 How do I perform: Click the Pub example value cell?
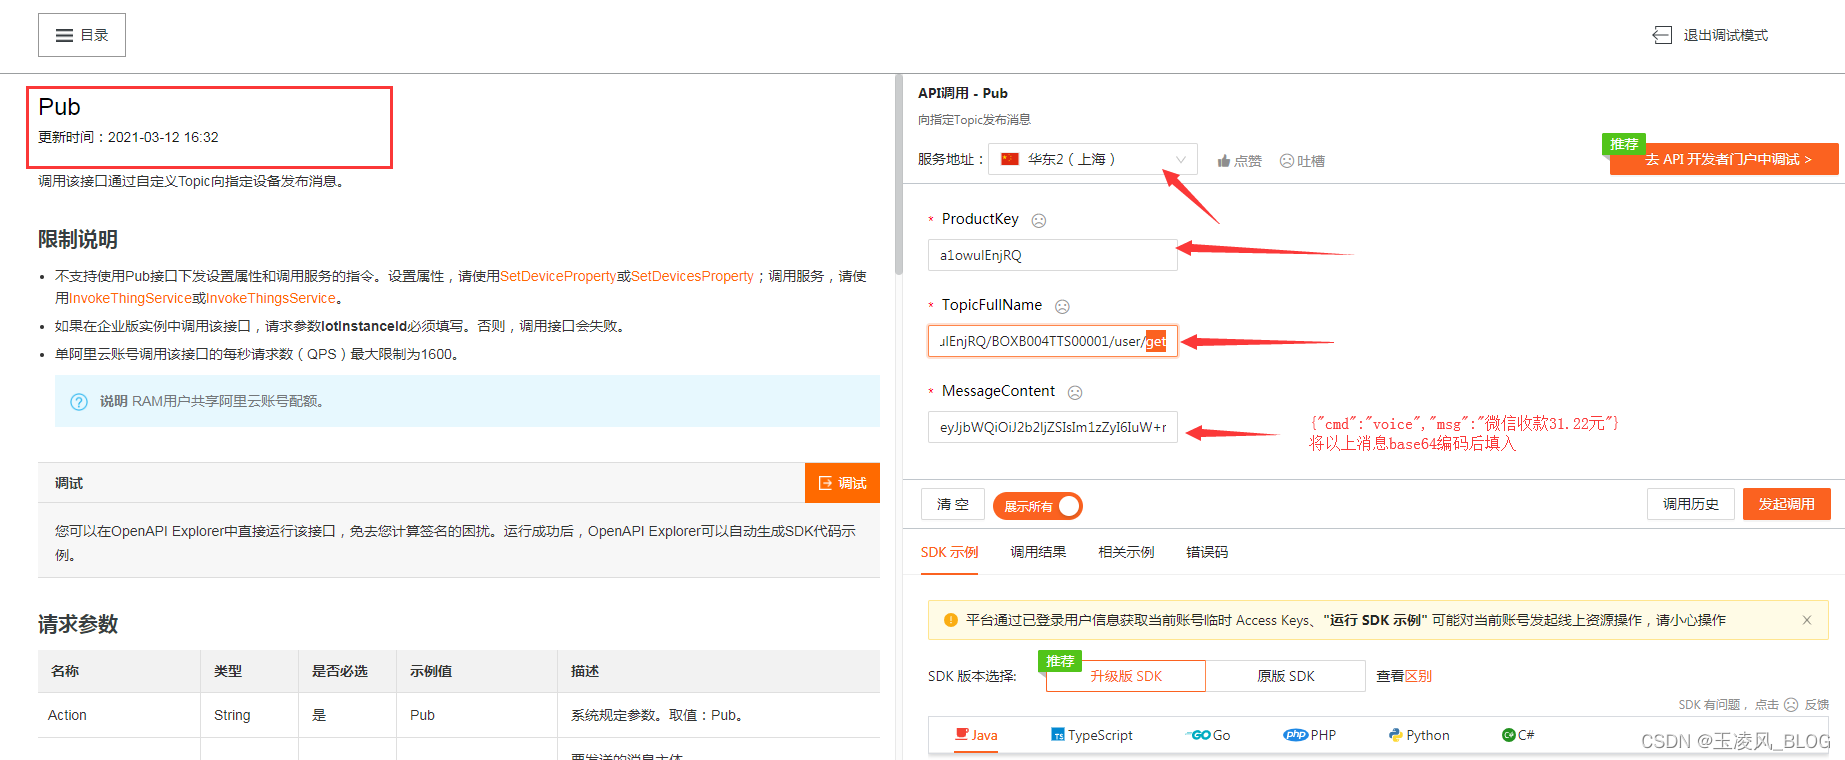click(x=477, y=715)
